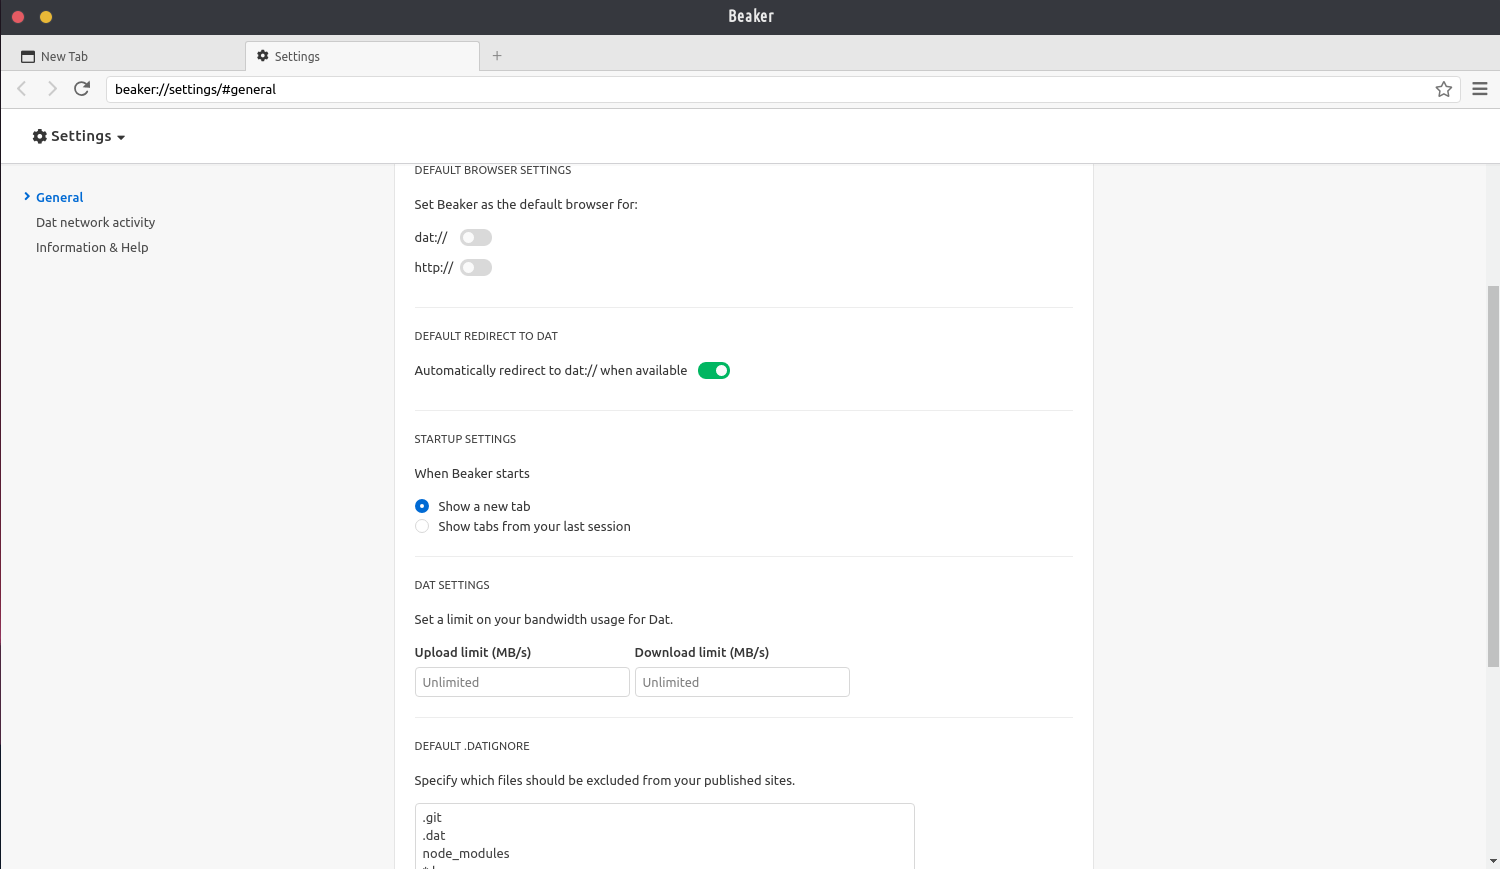1500x869 pixels.
Task: Switch to the New Tab tab
Action: click(x=64, y=57)
